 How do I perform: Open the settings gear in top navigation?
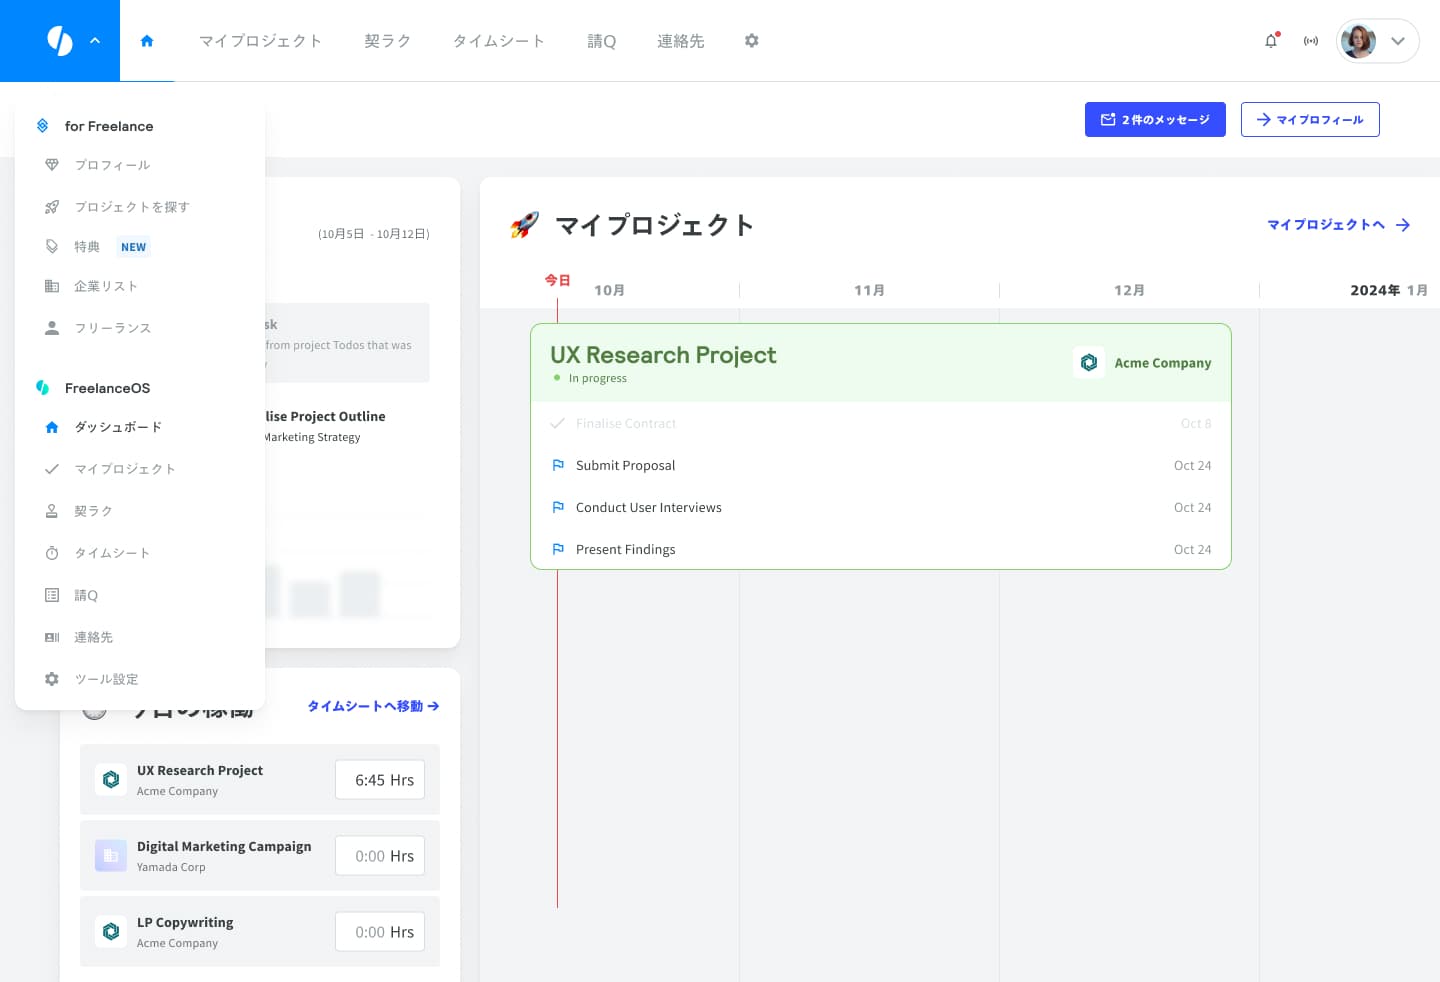(x=752, y=41)
